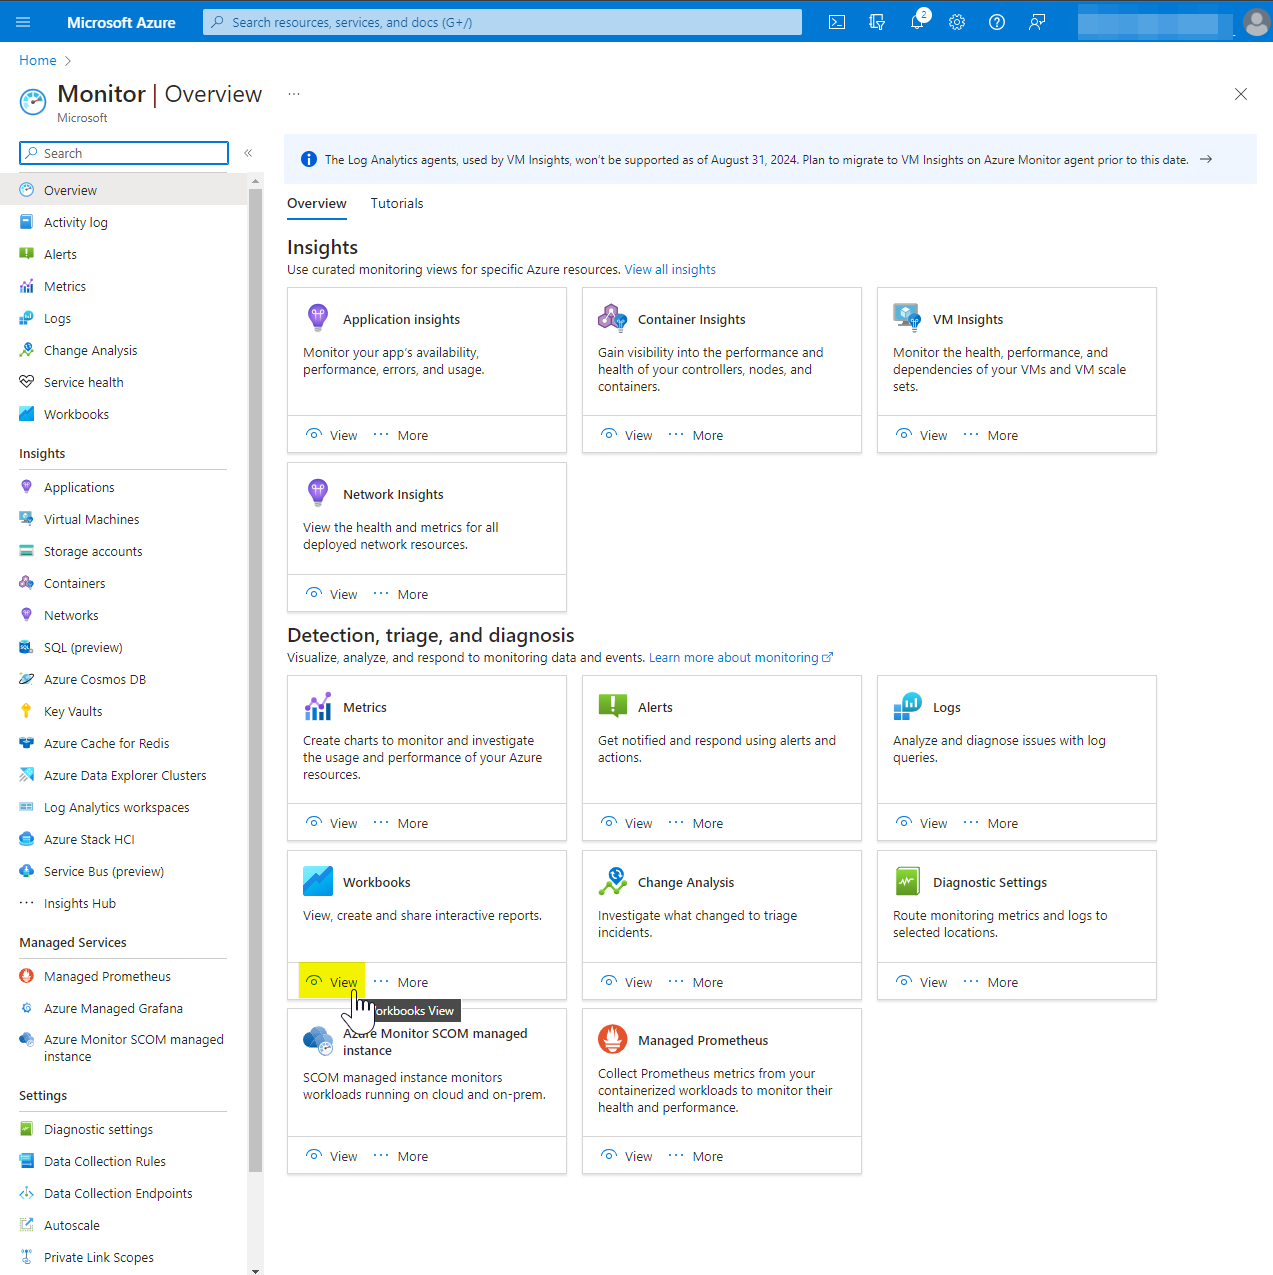Select the Overview tab
This screenshot has height=1275, width=1273.
317,203
